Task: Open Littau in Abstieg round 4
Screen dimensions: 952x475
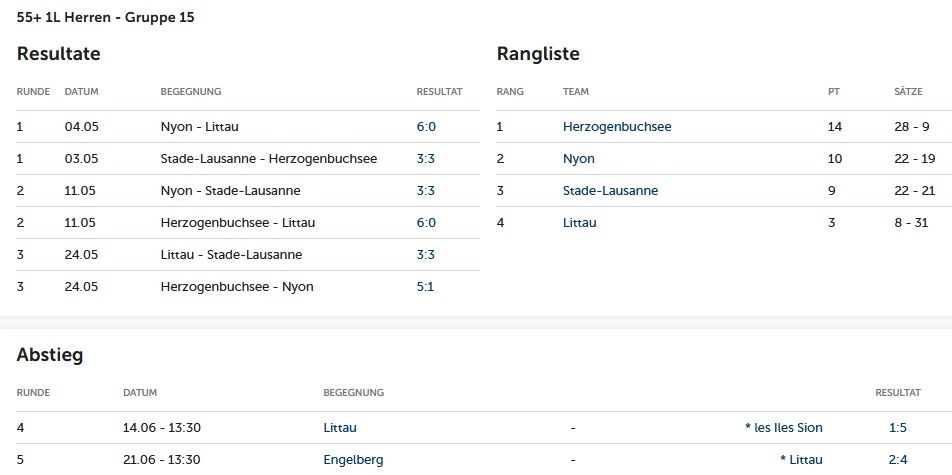Action: (x=340, y=428)
